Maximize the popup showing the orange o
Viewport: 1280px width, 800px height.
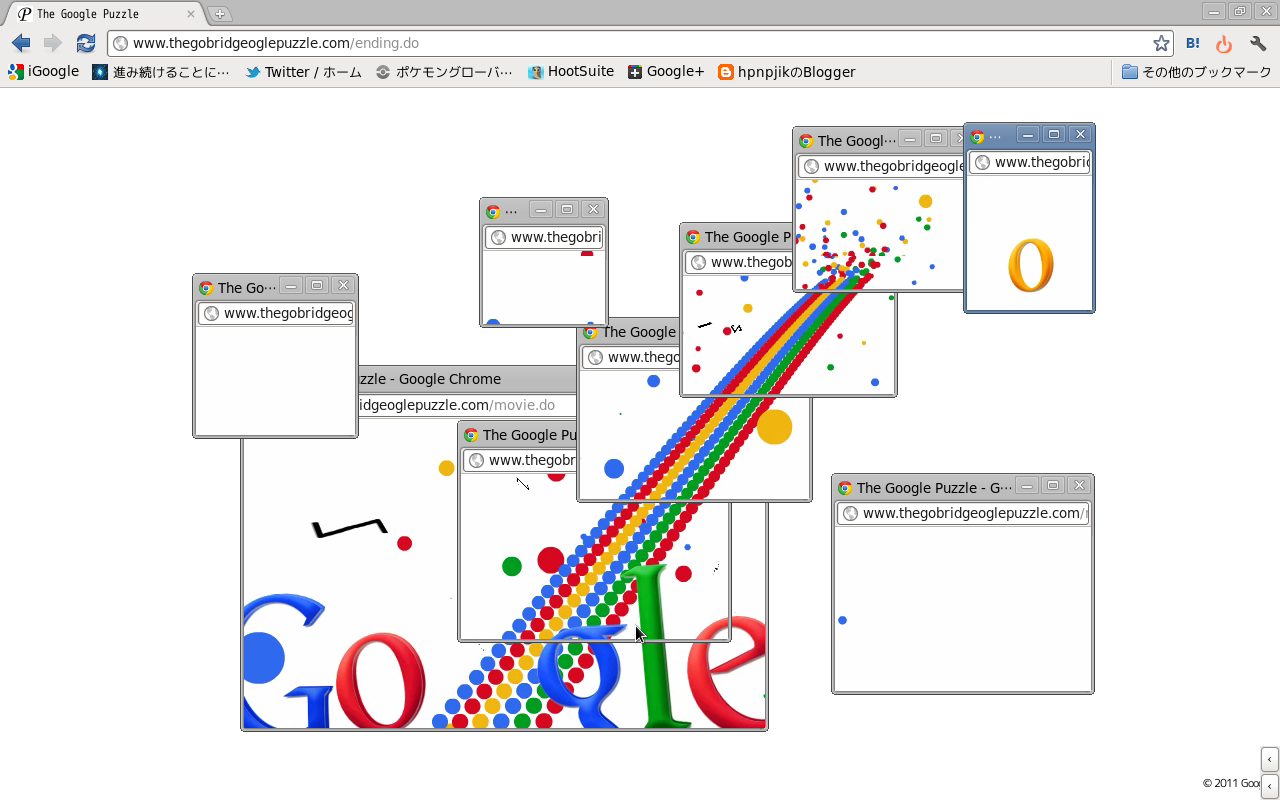[x=1054, y=134]
